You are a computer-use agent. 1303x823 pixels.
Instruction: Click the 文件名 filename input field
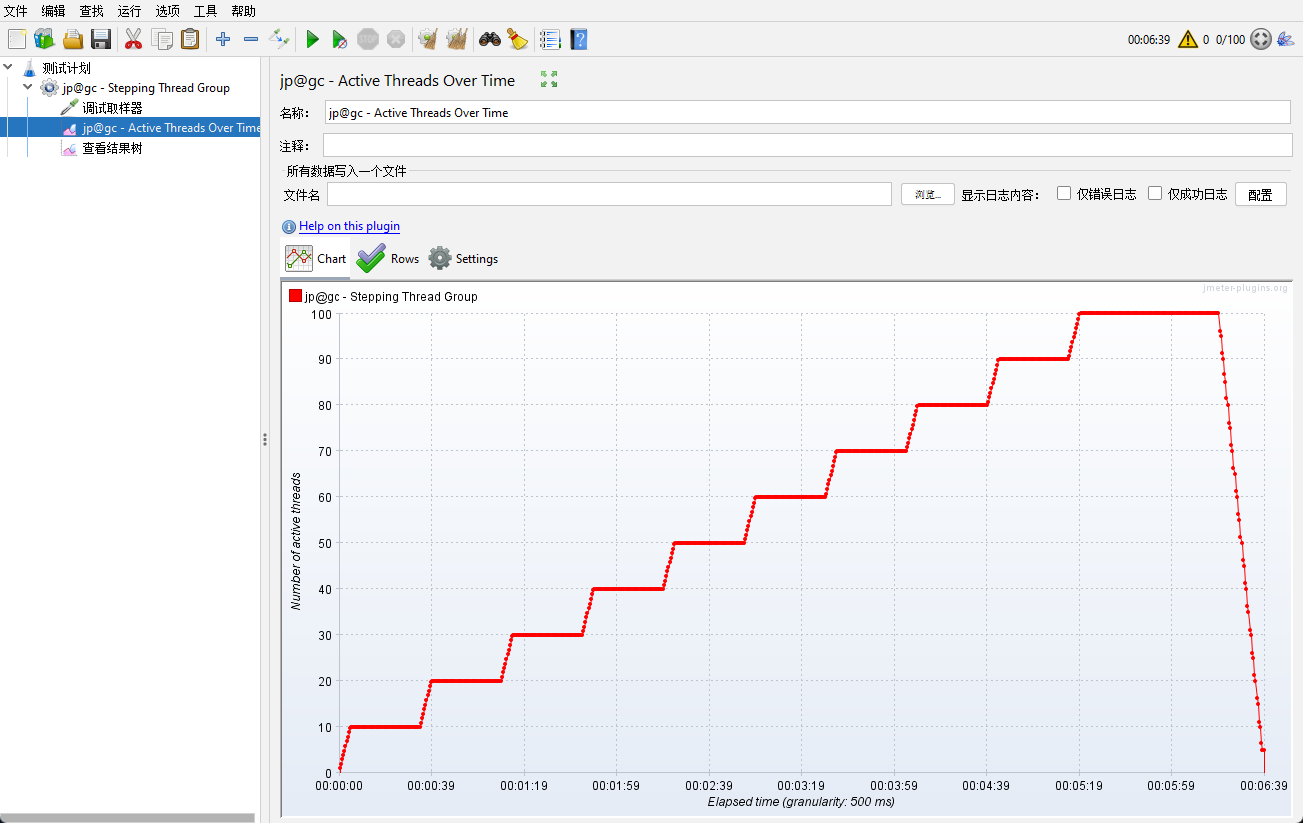click(609, 194)
